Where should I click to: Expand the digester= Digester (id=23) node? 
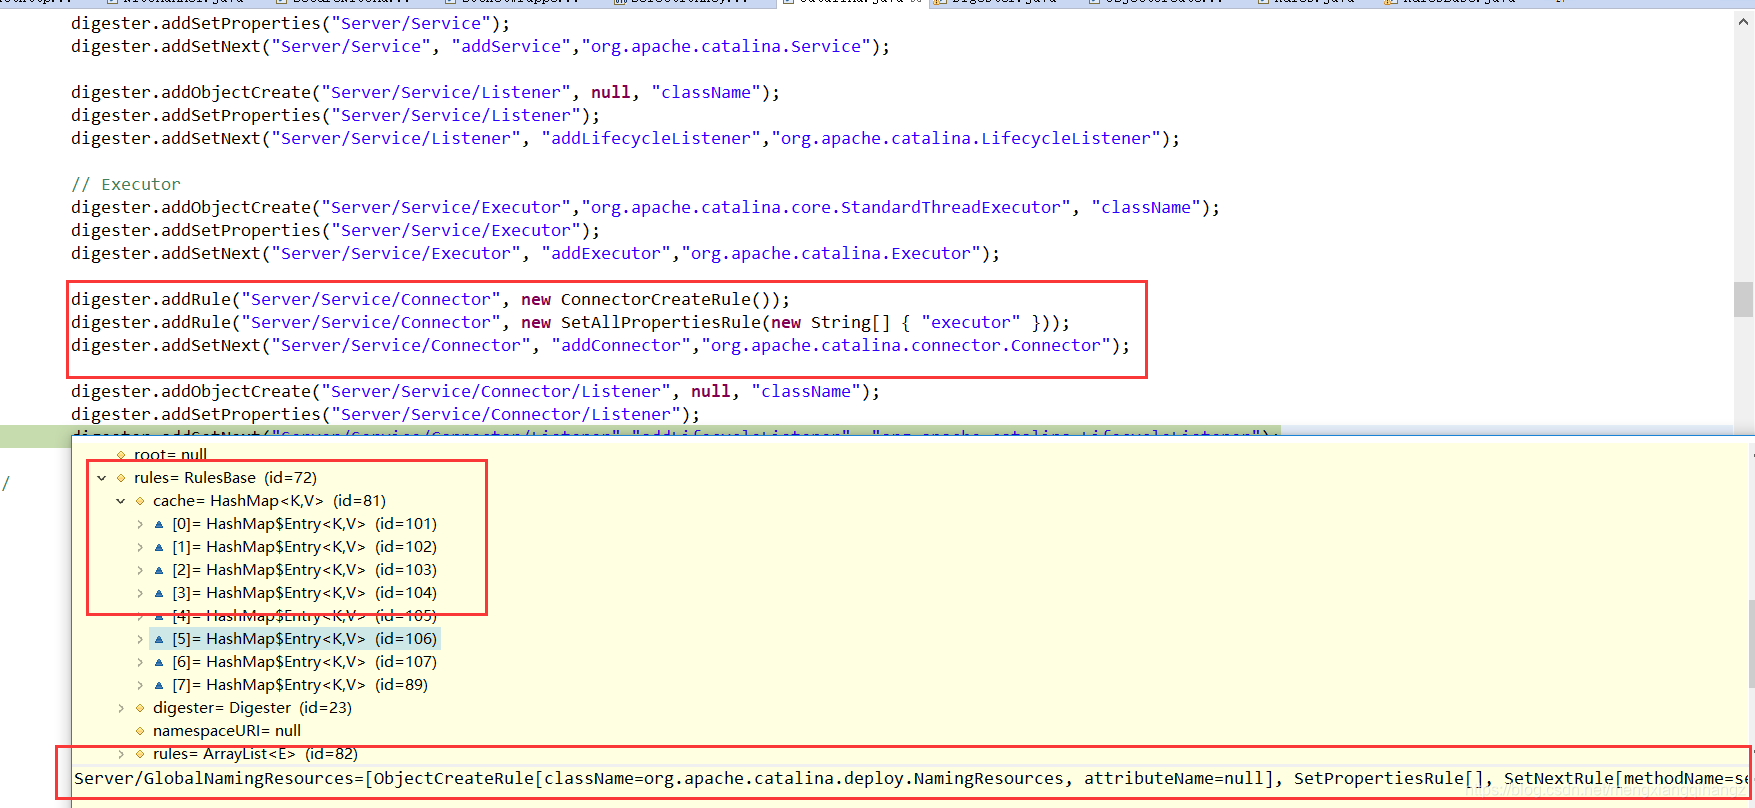[x=121, y=708]
